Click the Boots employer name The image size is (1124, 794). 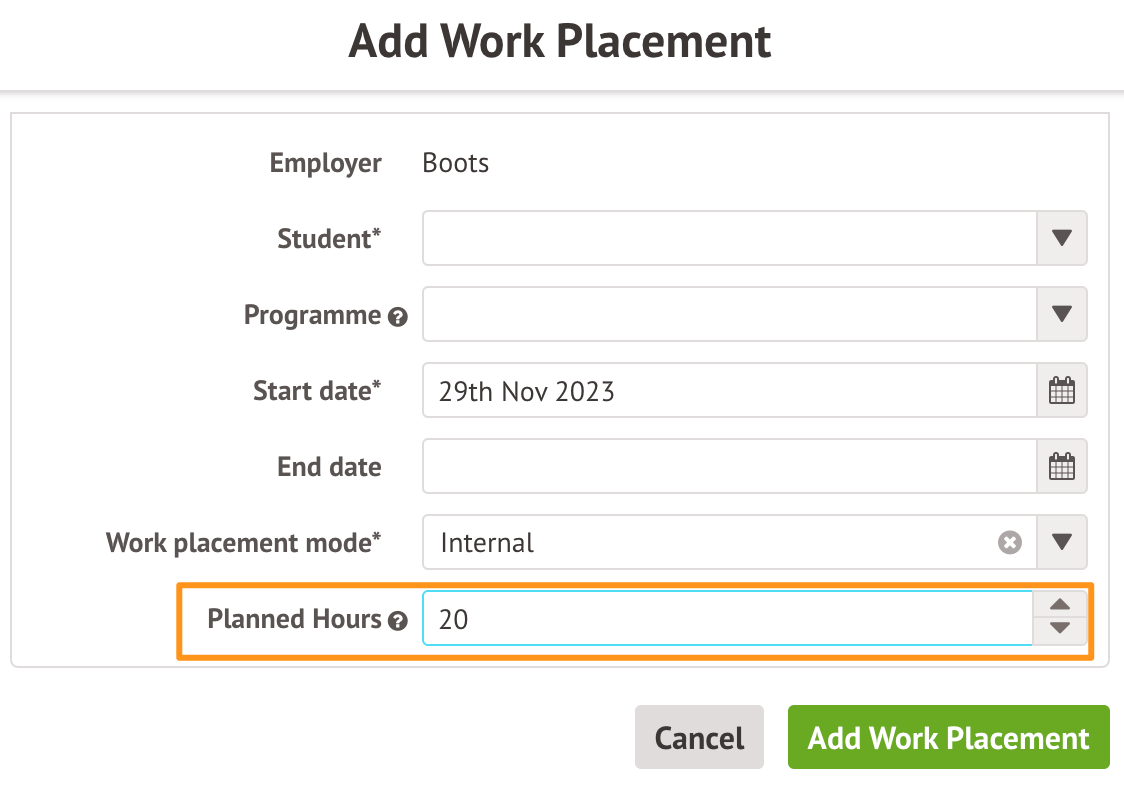(x=456, y=162)
